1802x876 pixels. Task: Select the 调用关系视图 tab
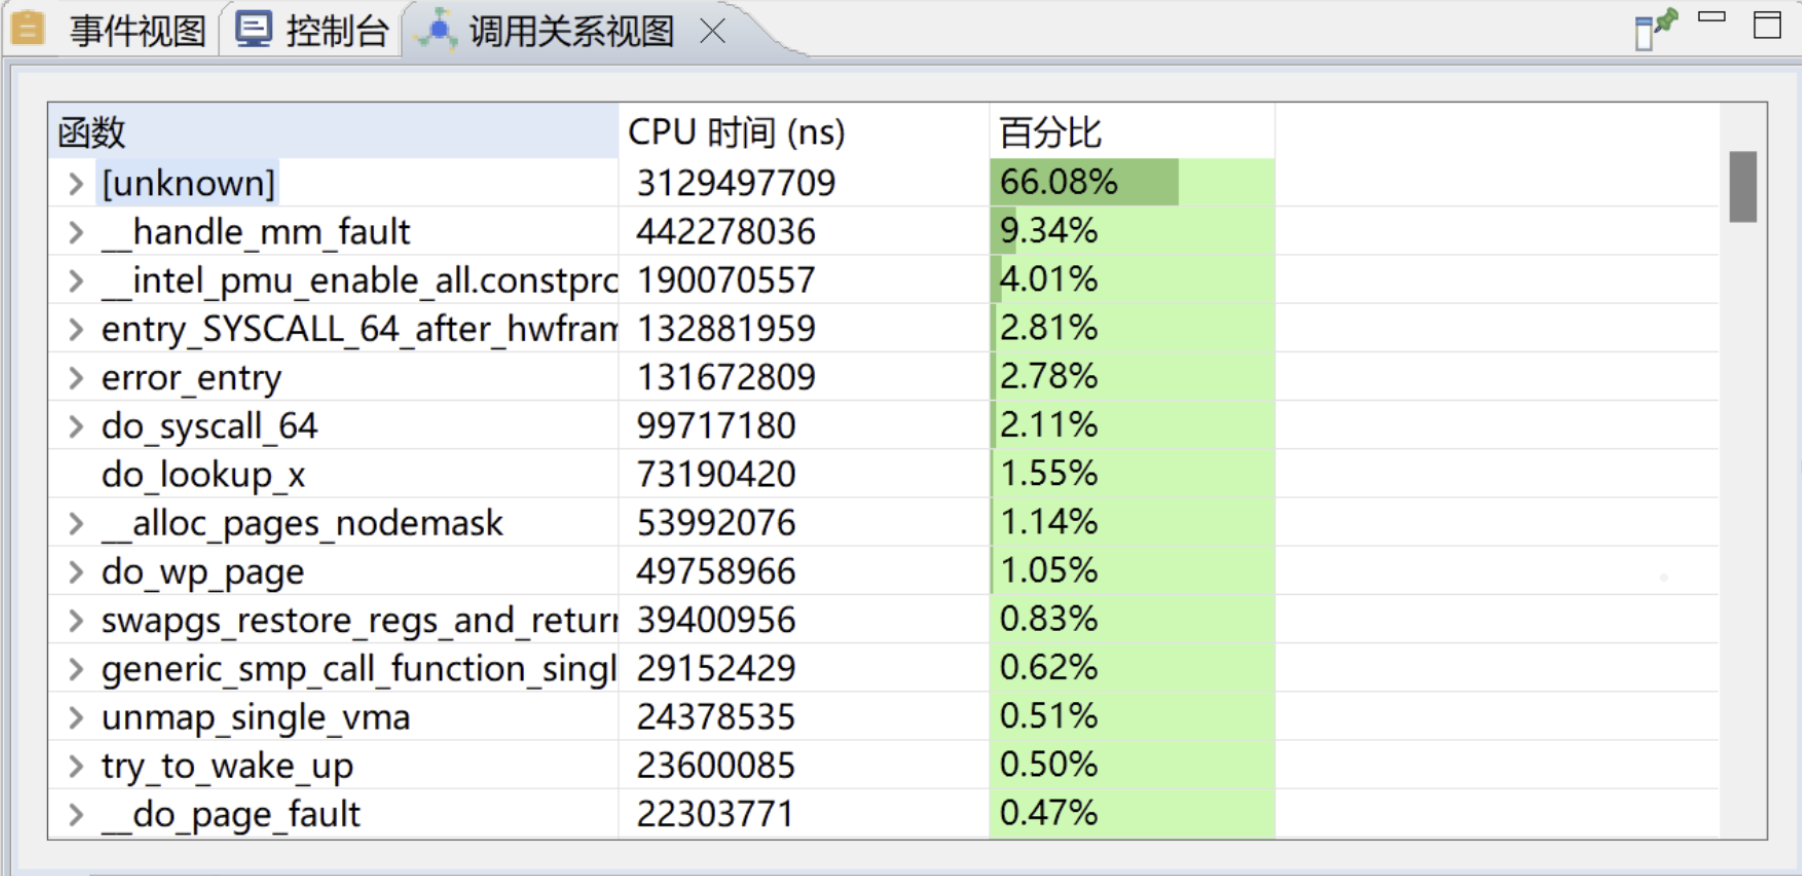click(x=571, y=31)
